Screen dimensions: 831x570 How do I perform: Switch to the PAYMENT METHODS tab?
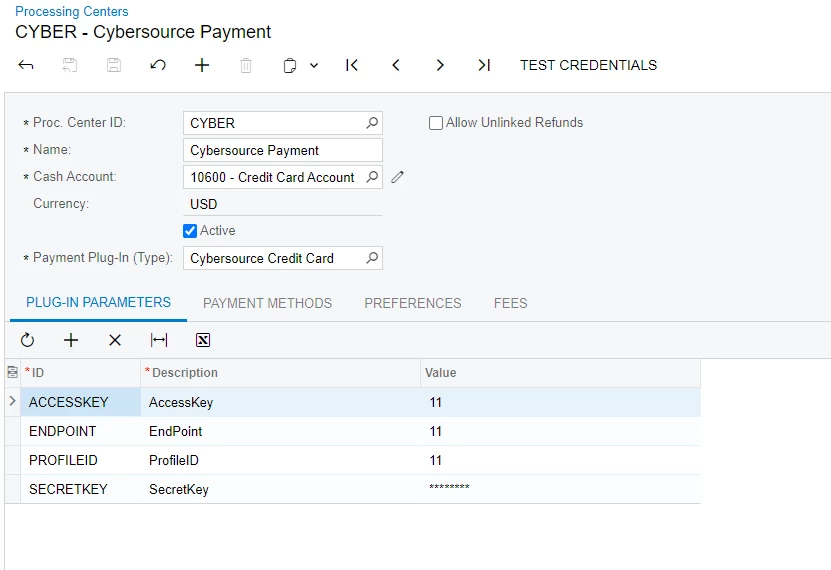pos(267,303)
